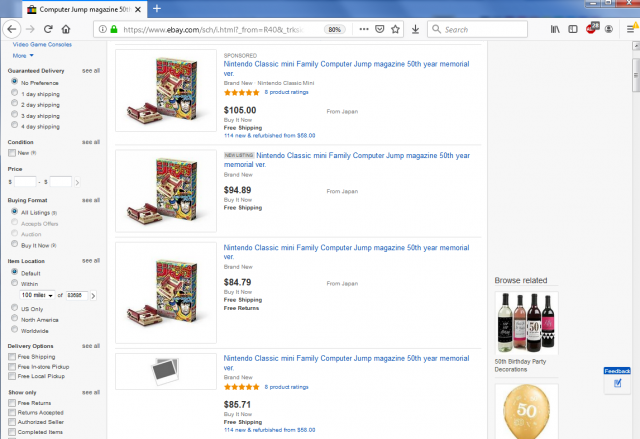The image size is (640, 439).
Task: Open the 100 miles distance dropdown
Action: click(x=37, y=296)
